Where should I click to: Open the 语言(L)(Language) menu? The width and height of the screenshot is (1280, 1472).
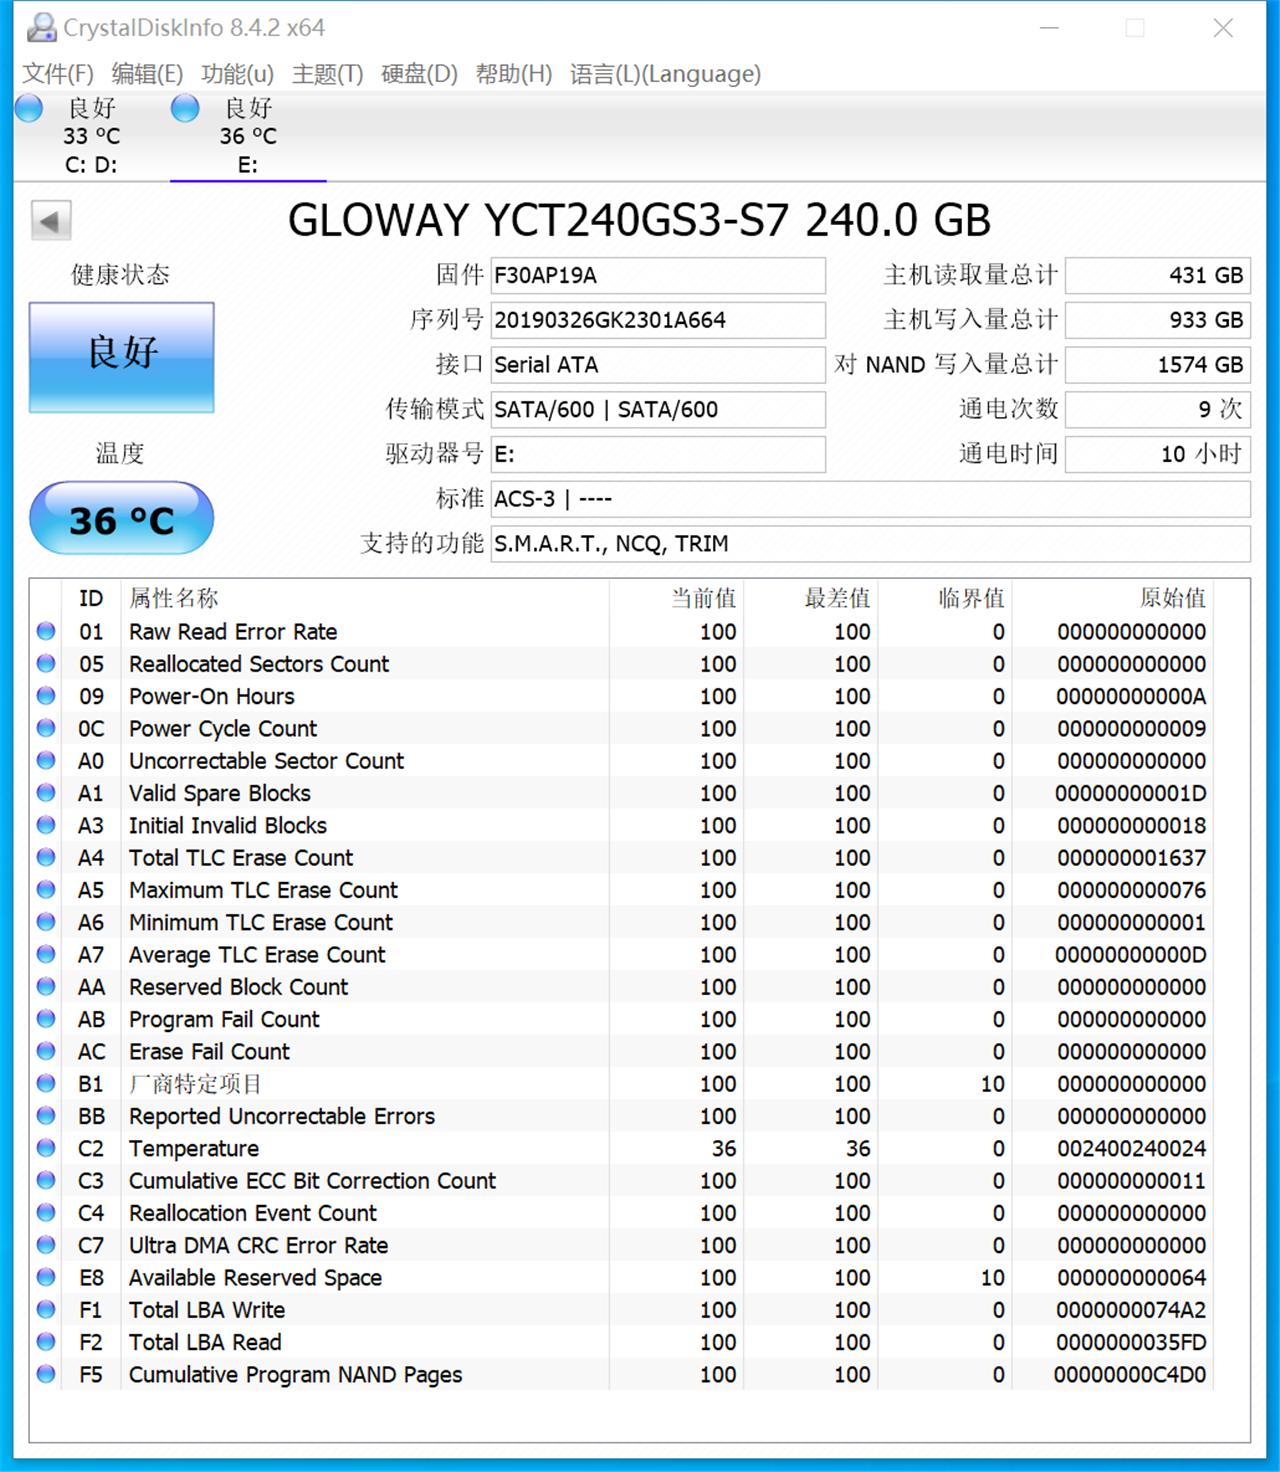click(x=663, y=74)
